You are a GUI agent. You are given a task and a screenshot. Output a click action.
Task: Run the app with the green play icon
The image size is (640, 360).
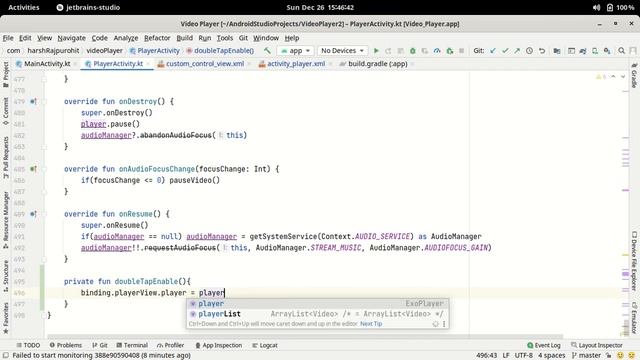tap(376, 51)
